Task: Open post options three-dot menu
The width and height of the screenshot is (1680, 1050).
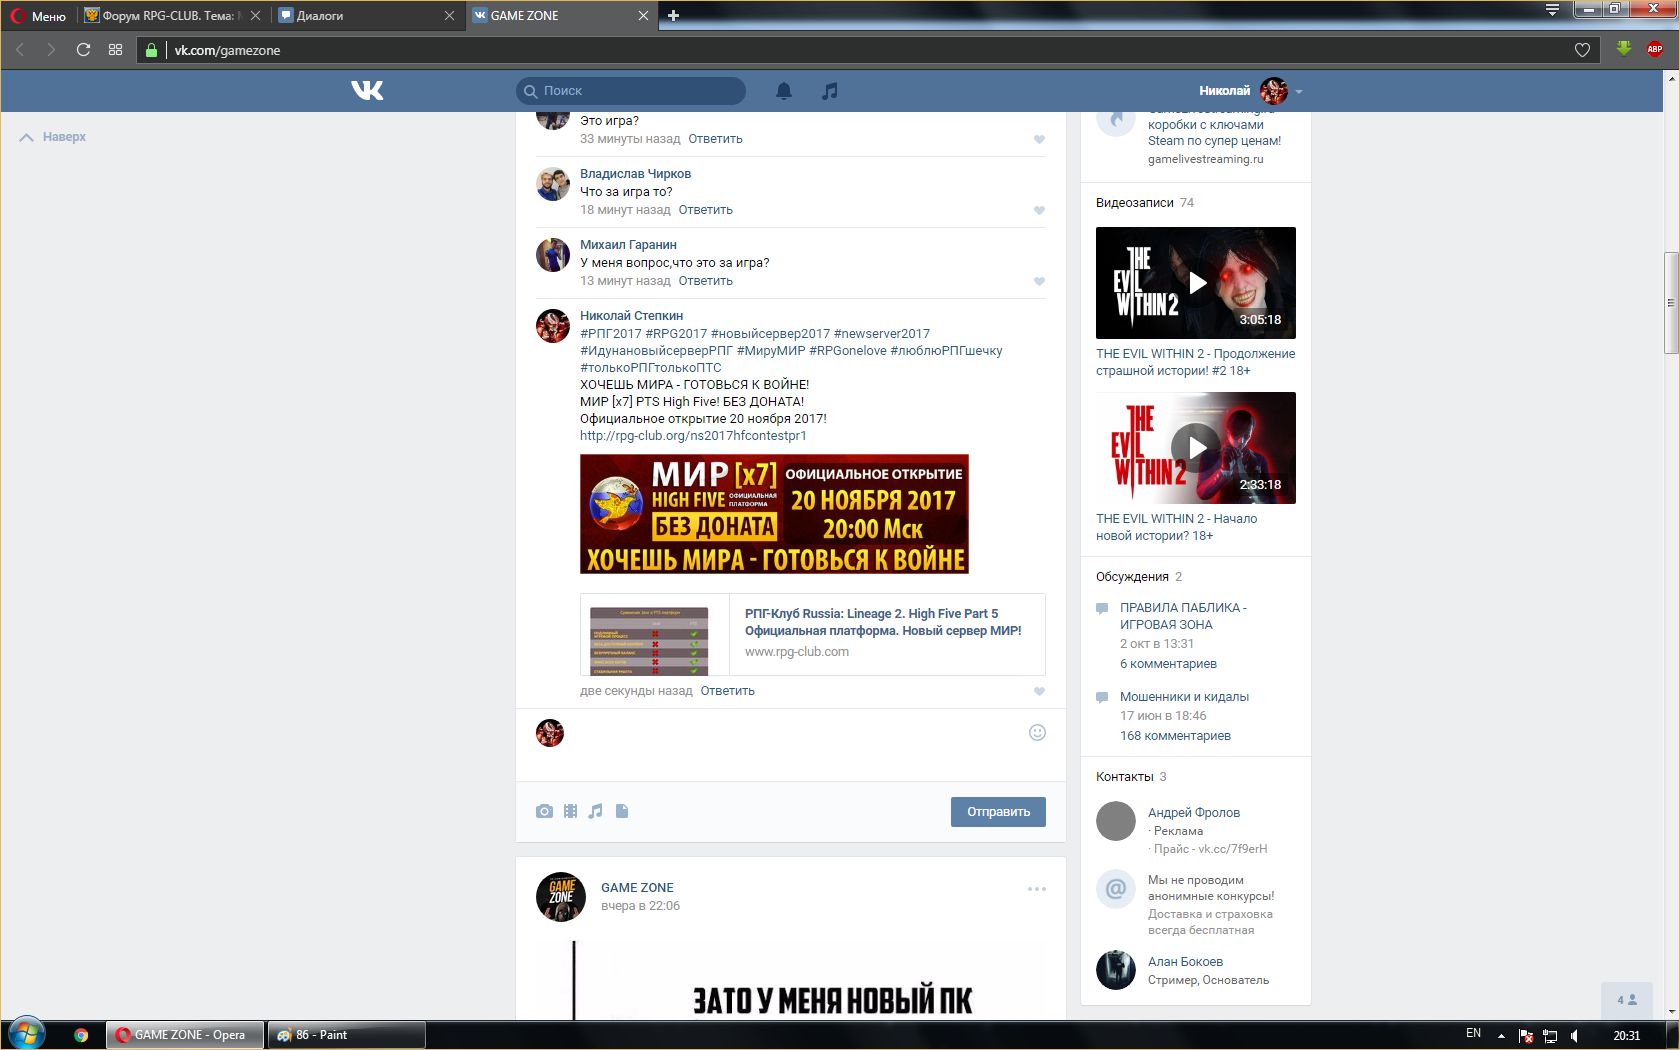Action: tap(1037, 889)
